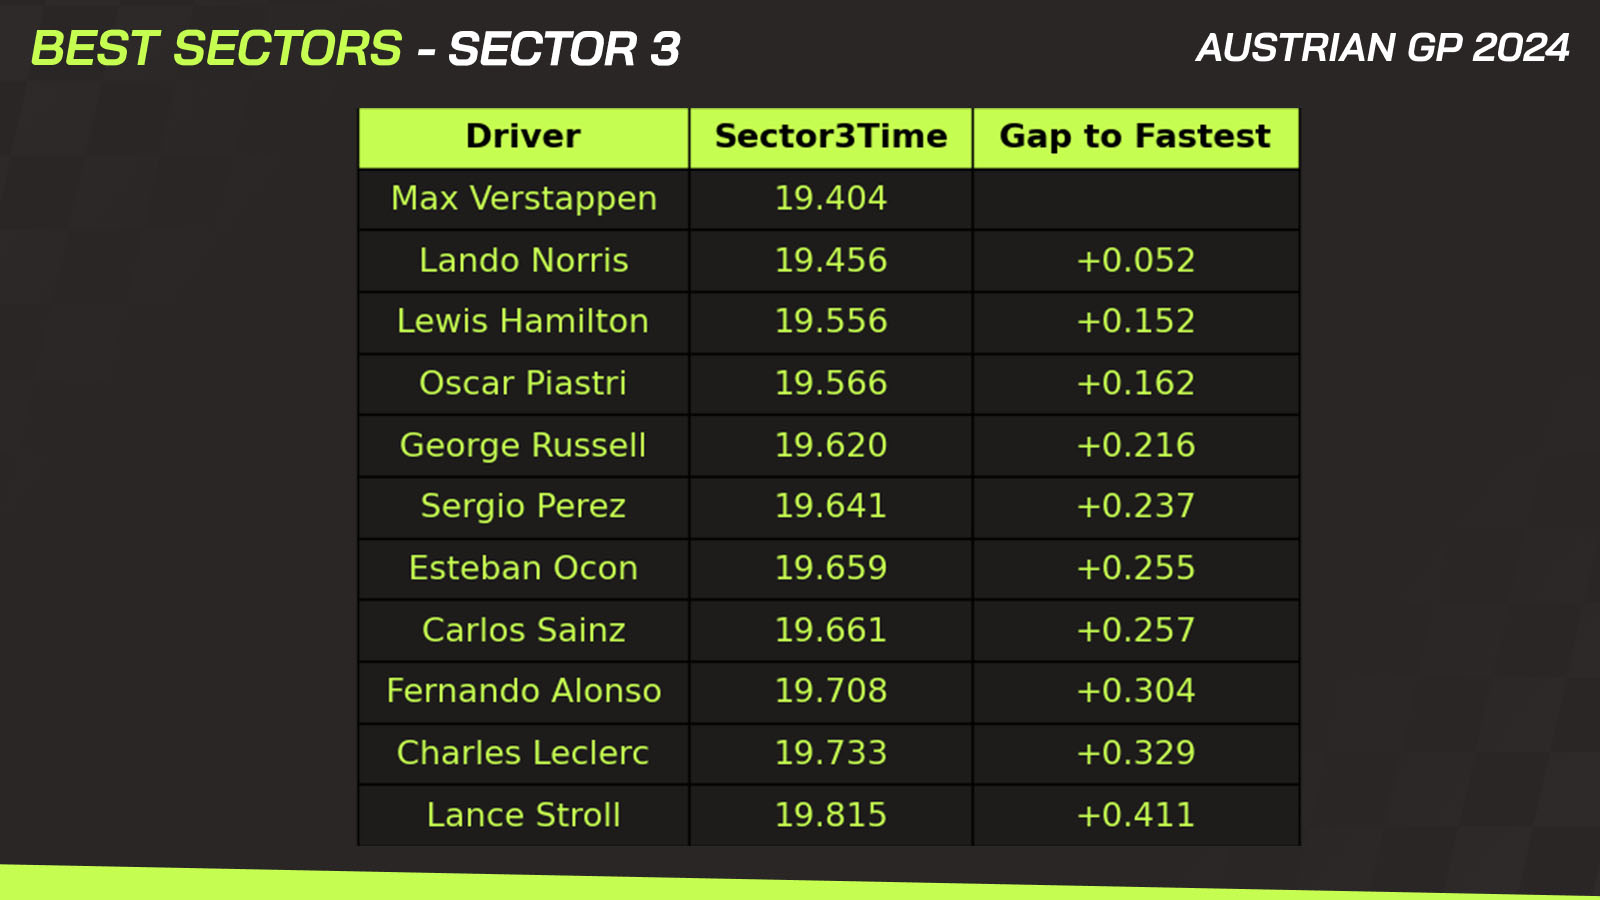Click George Russell's sector time 19.620

pyautogui.click(x=831, y=446)
